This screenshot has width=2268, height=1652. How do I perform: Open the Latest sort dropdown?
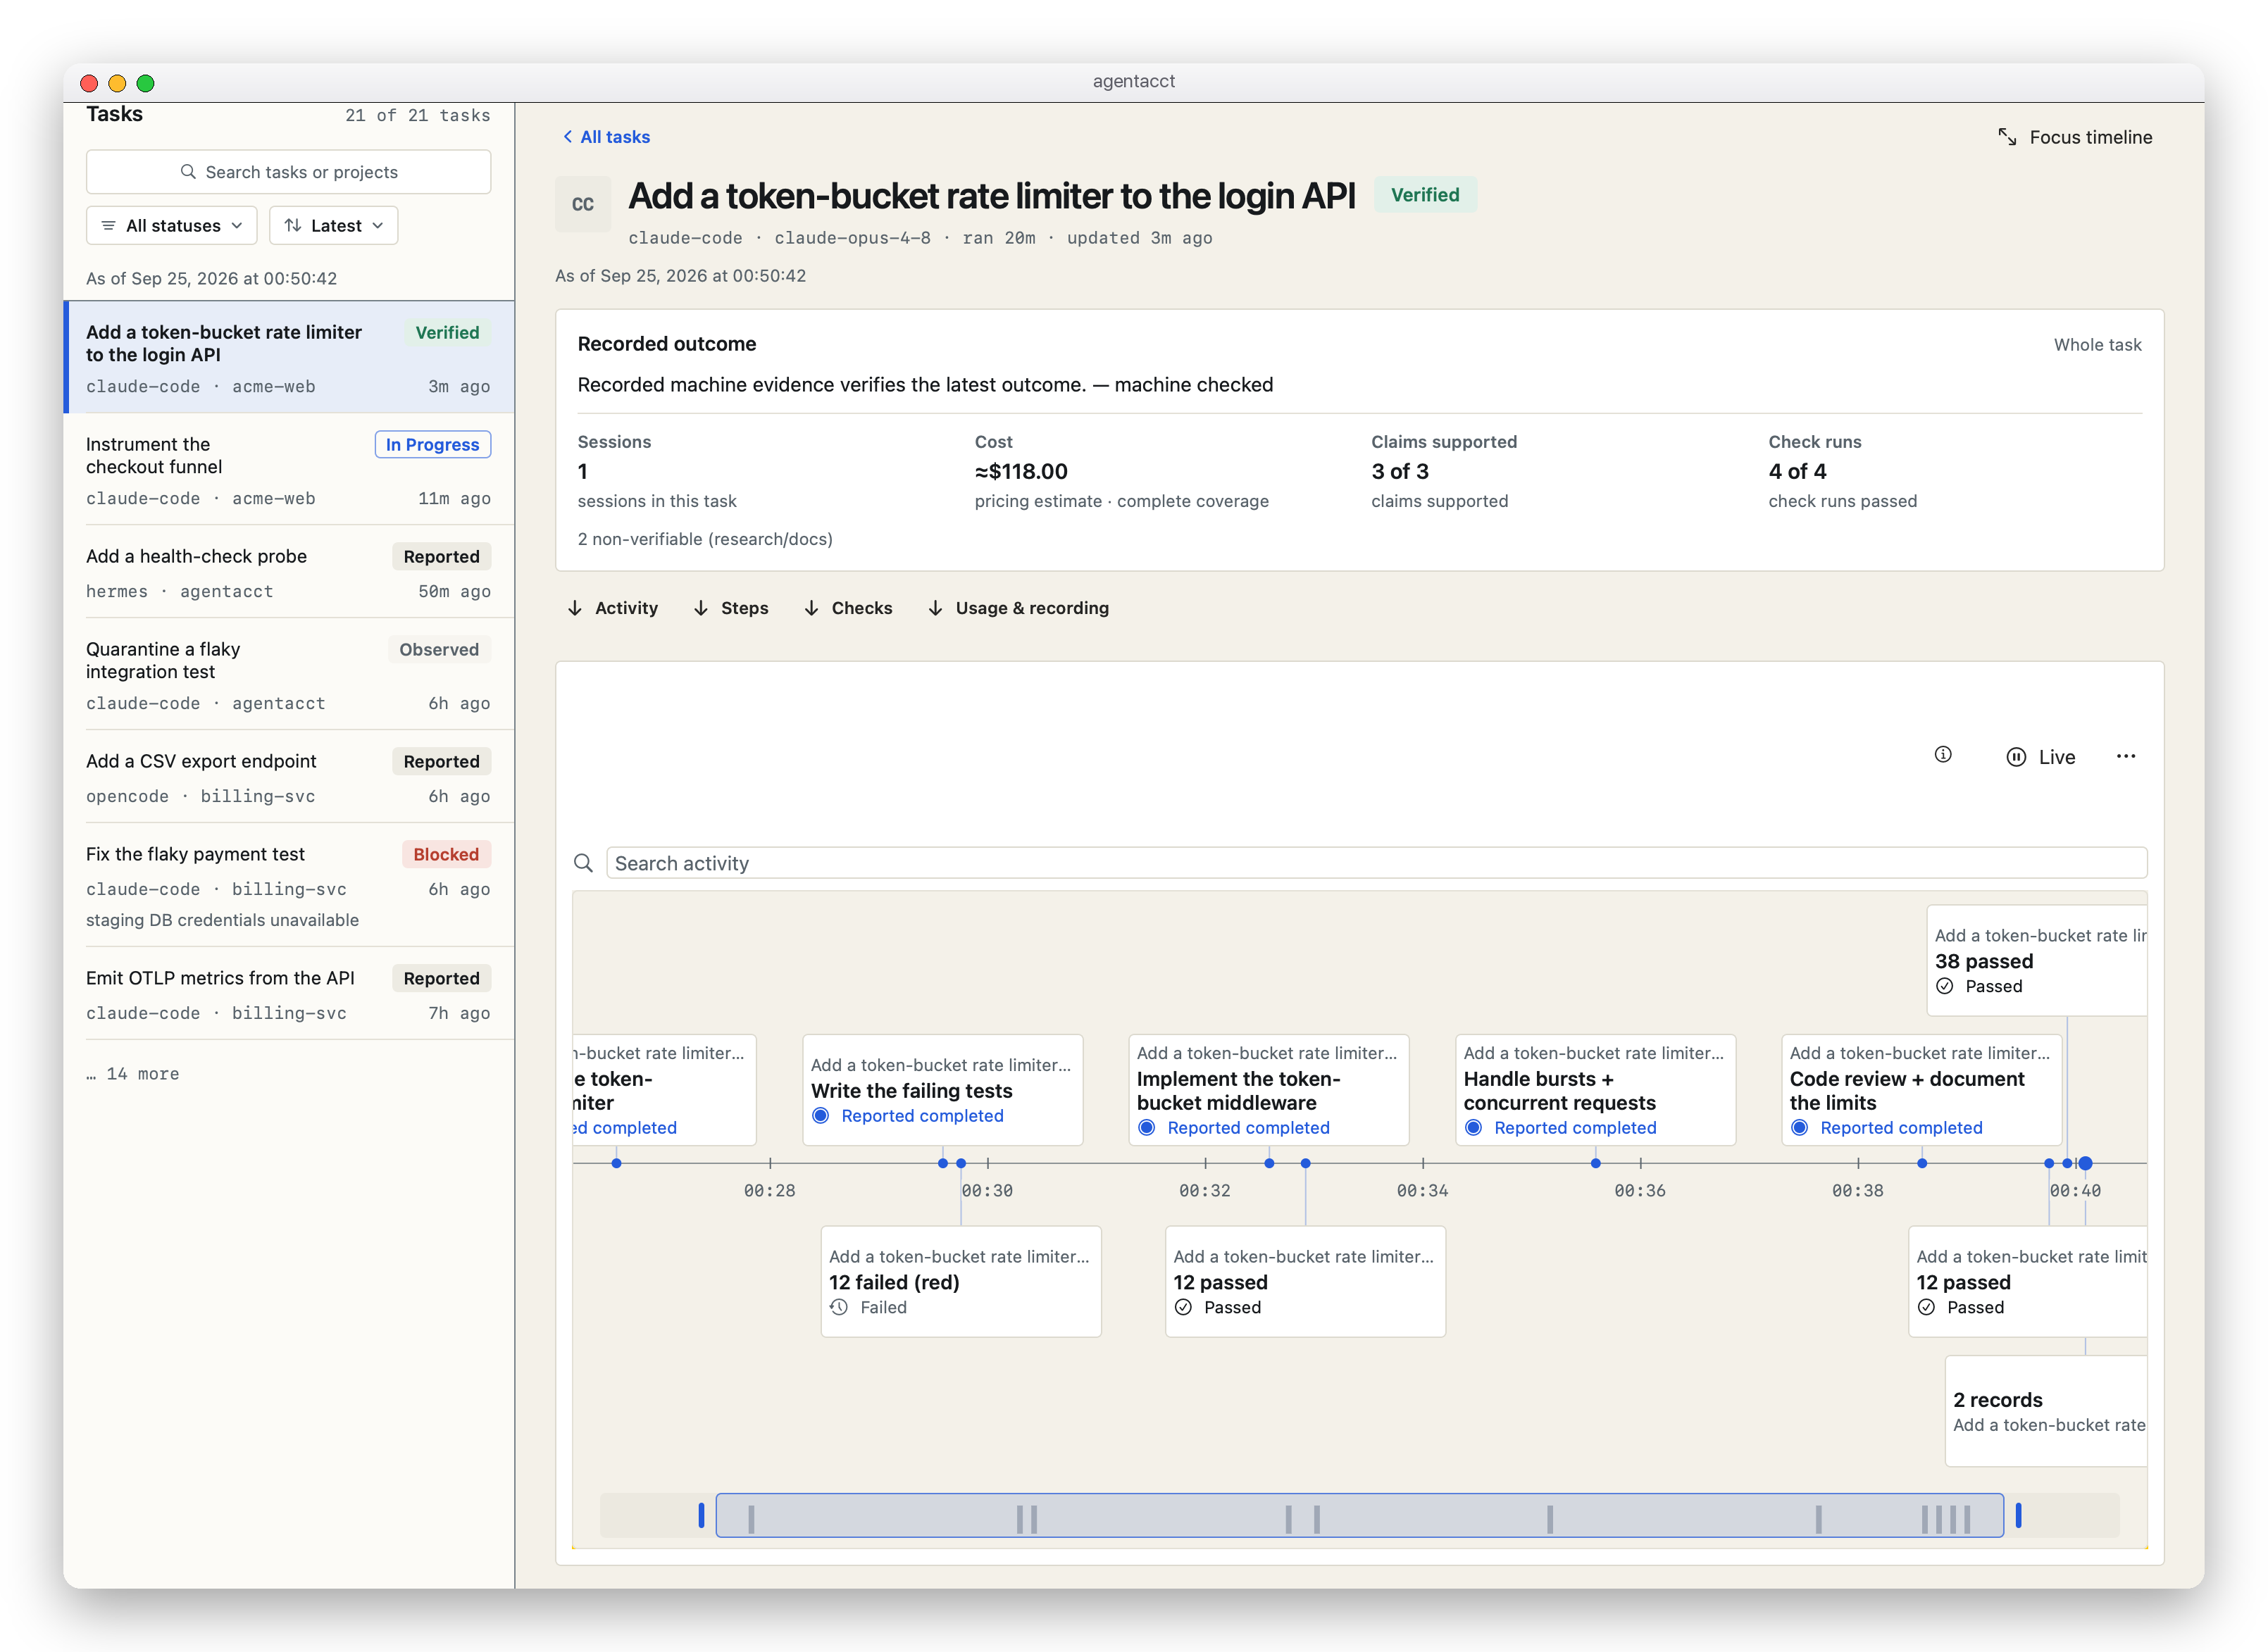[x=334, y=226]
